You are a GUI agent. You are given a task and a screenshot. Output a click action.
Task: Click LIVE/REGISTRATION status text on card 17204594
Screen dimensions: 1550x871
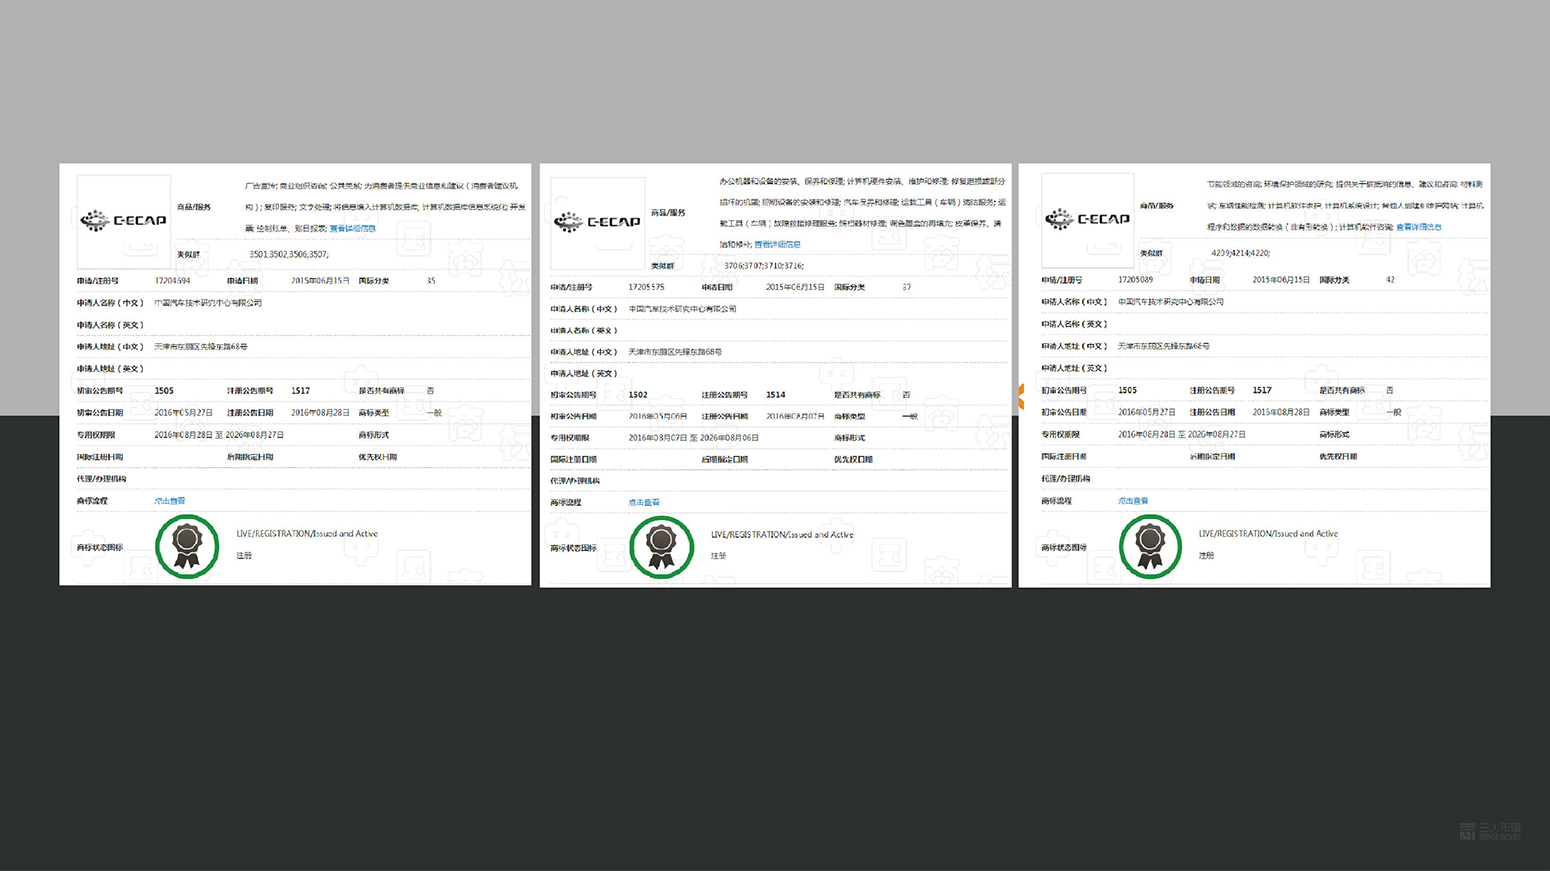(307, 534)
